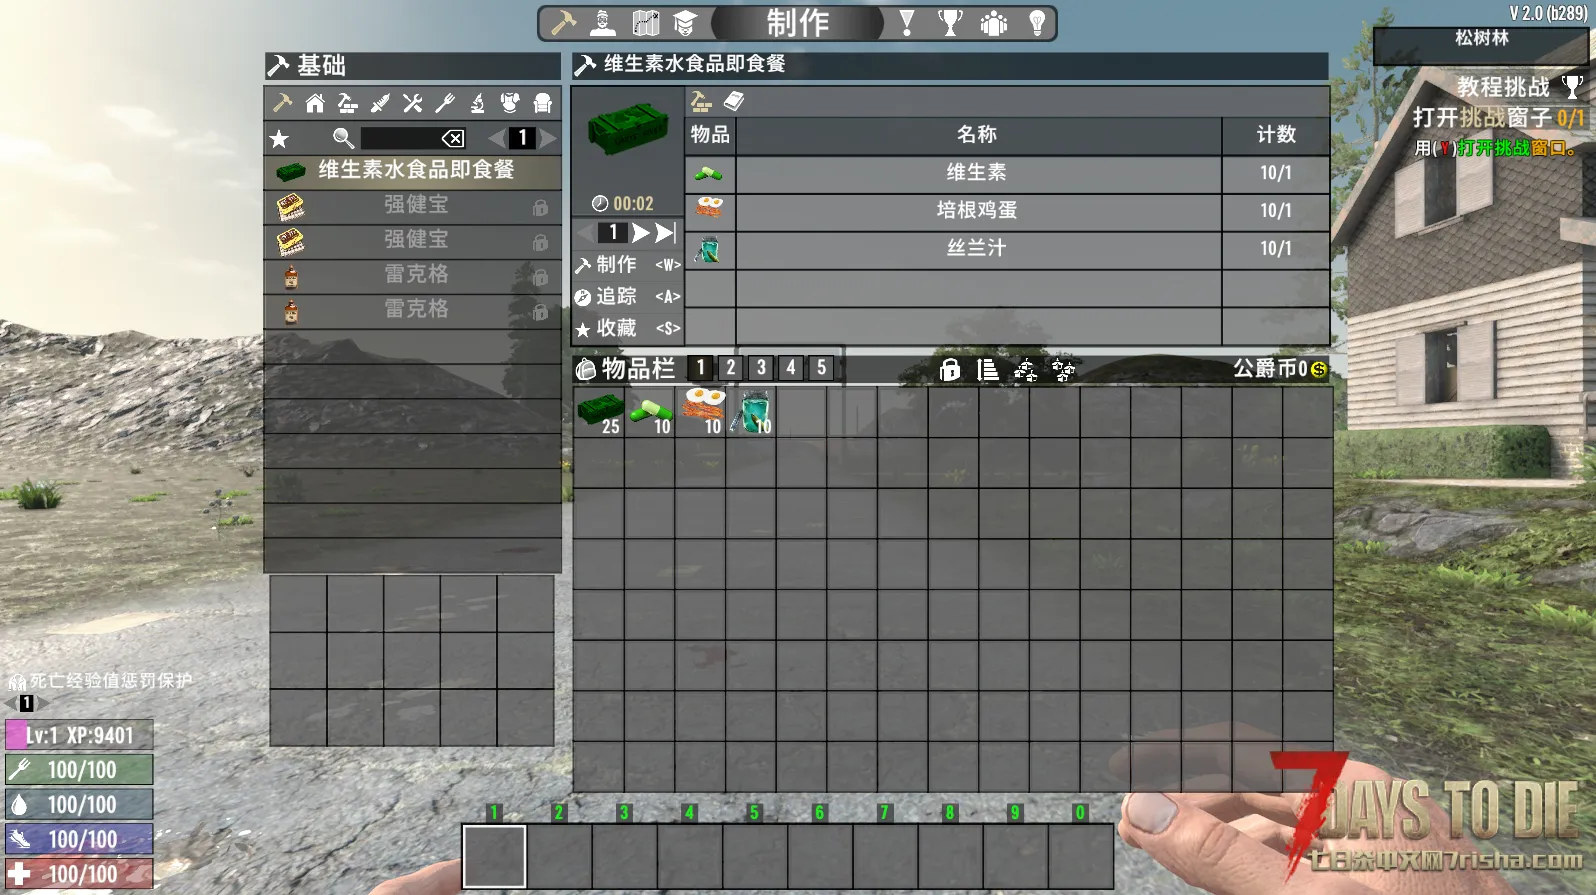Switch to inventory page 2
The width and height of the screenshot is (1596, 895).
731,368
